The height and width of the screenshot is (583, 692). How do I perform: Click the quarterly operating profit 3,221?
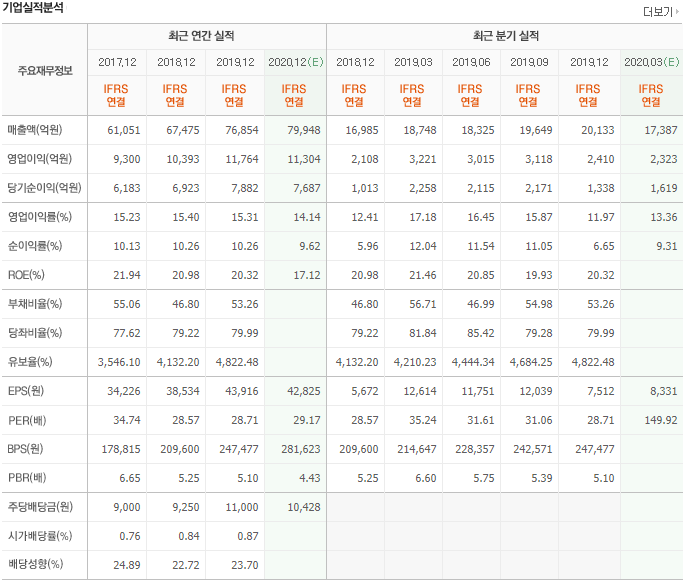[422, 159]
